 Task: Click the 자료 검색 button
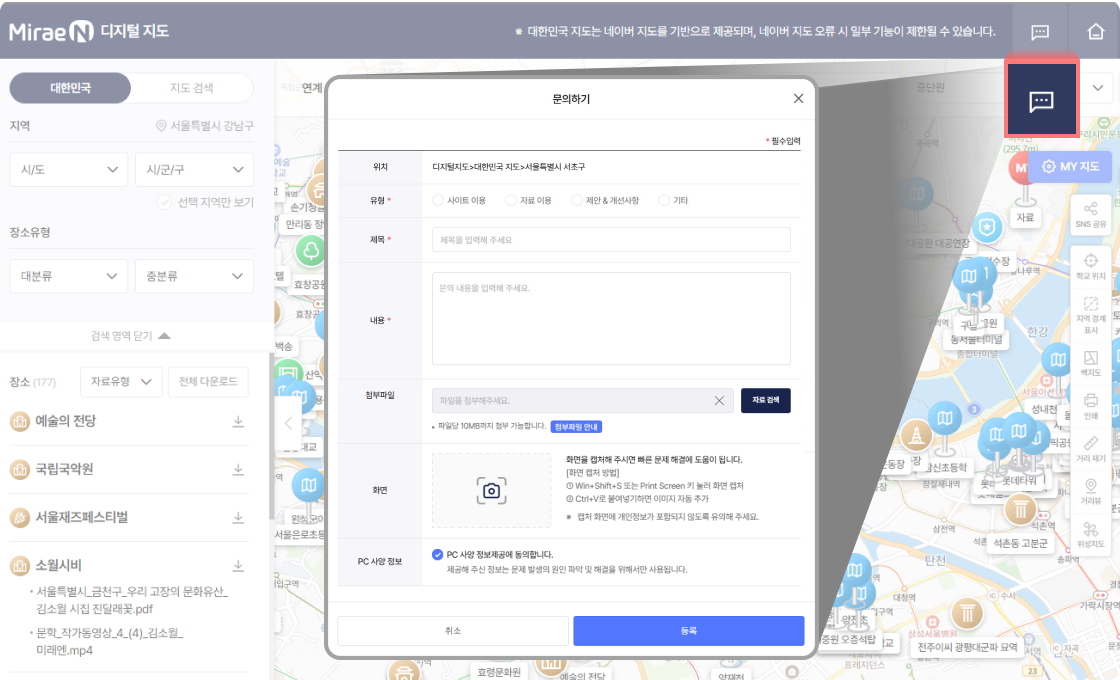(x=765, y=401)
